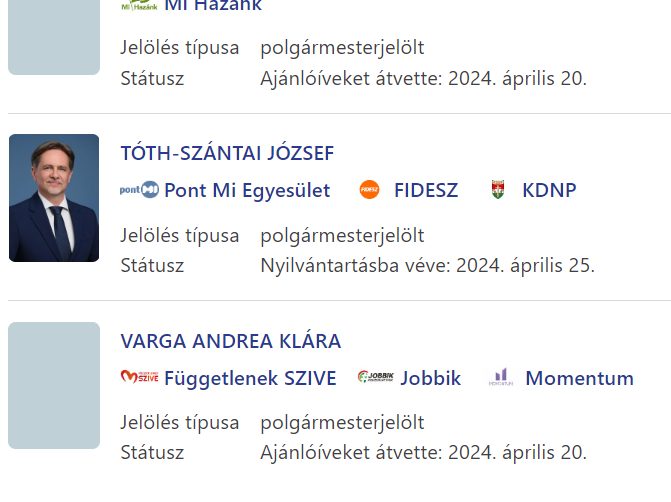Open the Függetlenek SZIVE text link
The width and height of the screenshot is (671, 502).
pos(250,378)
